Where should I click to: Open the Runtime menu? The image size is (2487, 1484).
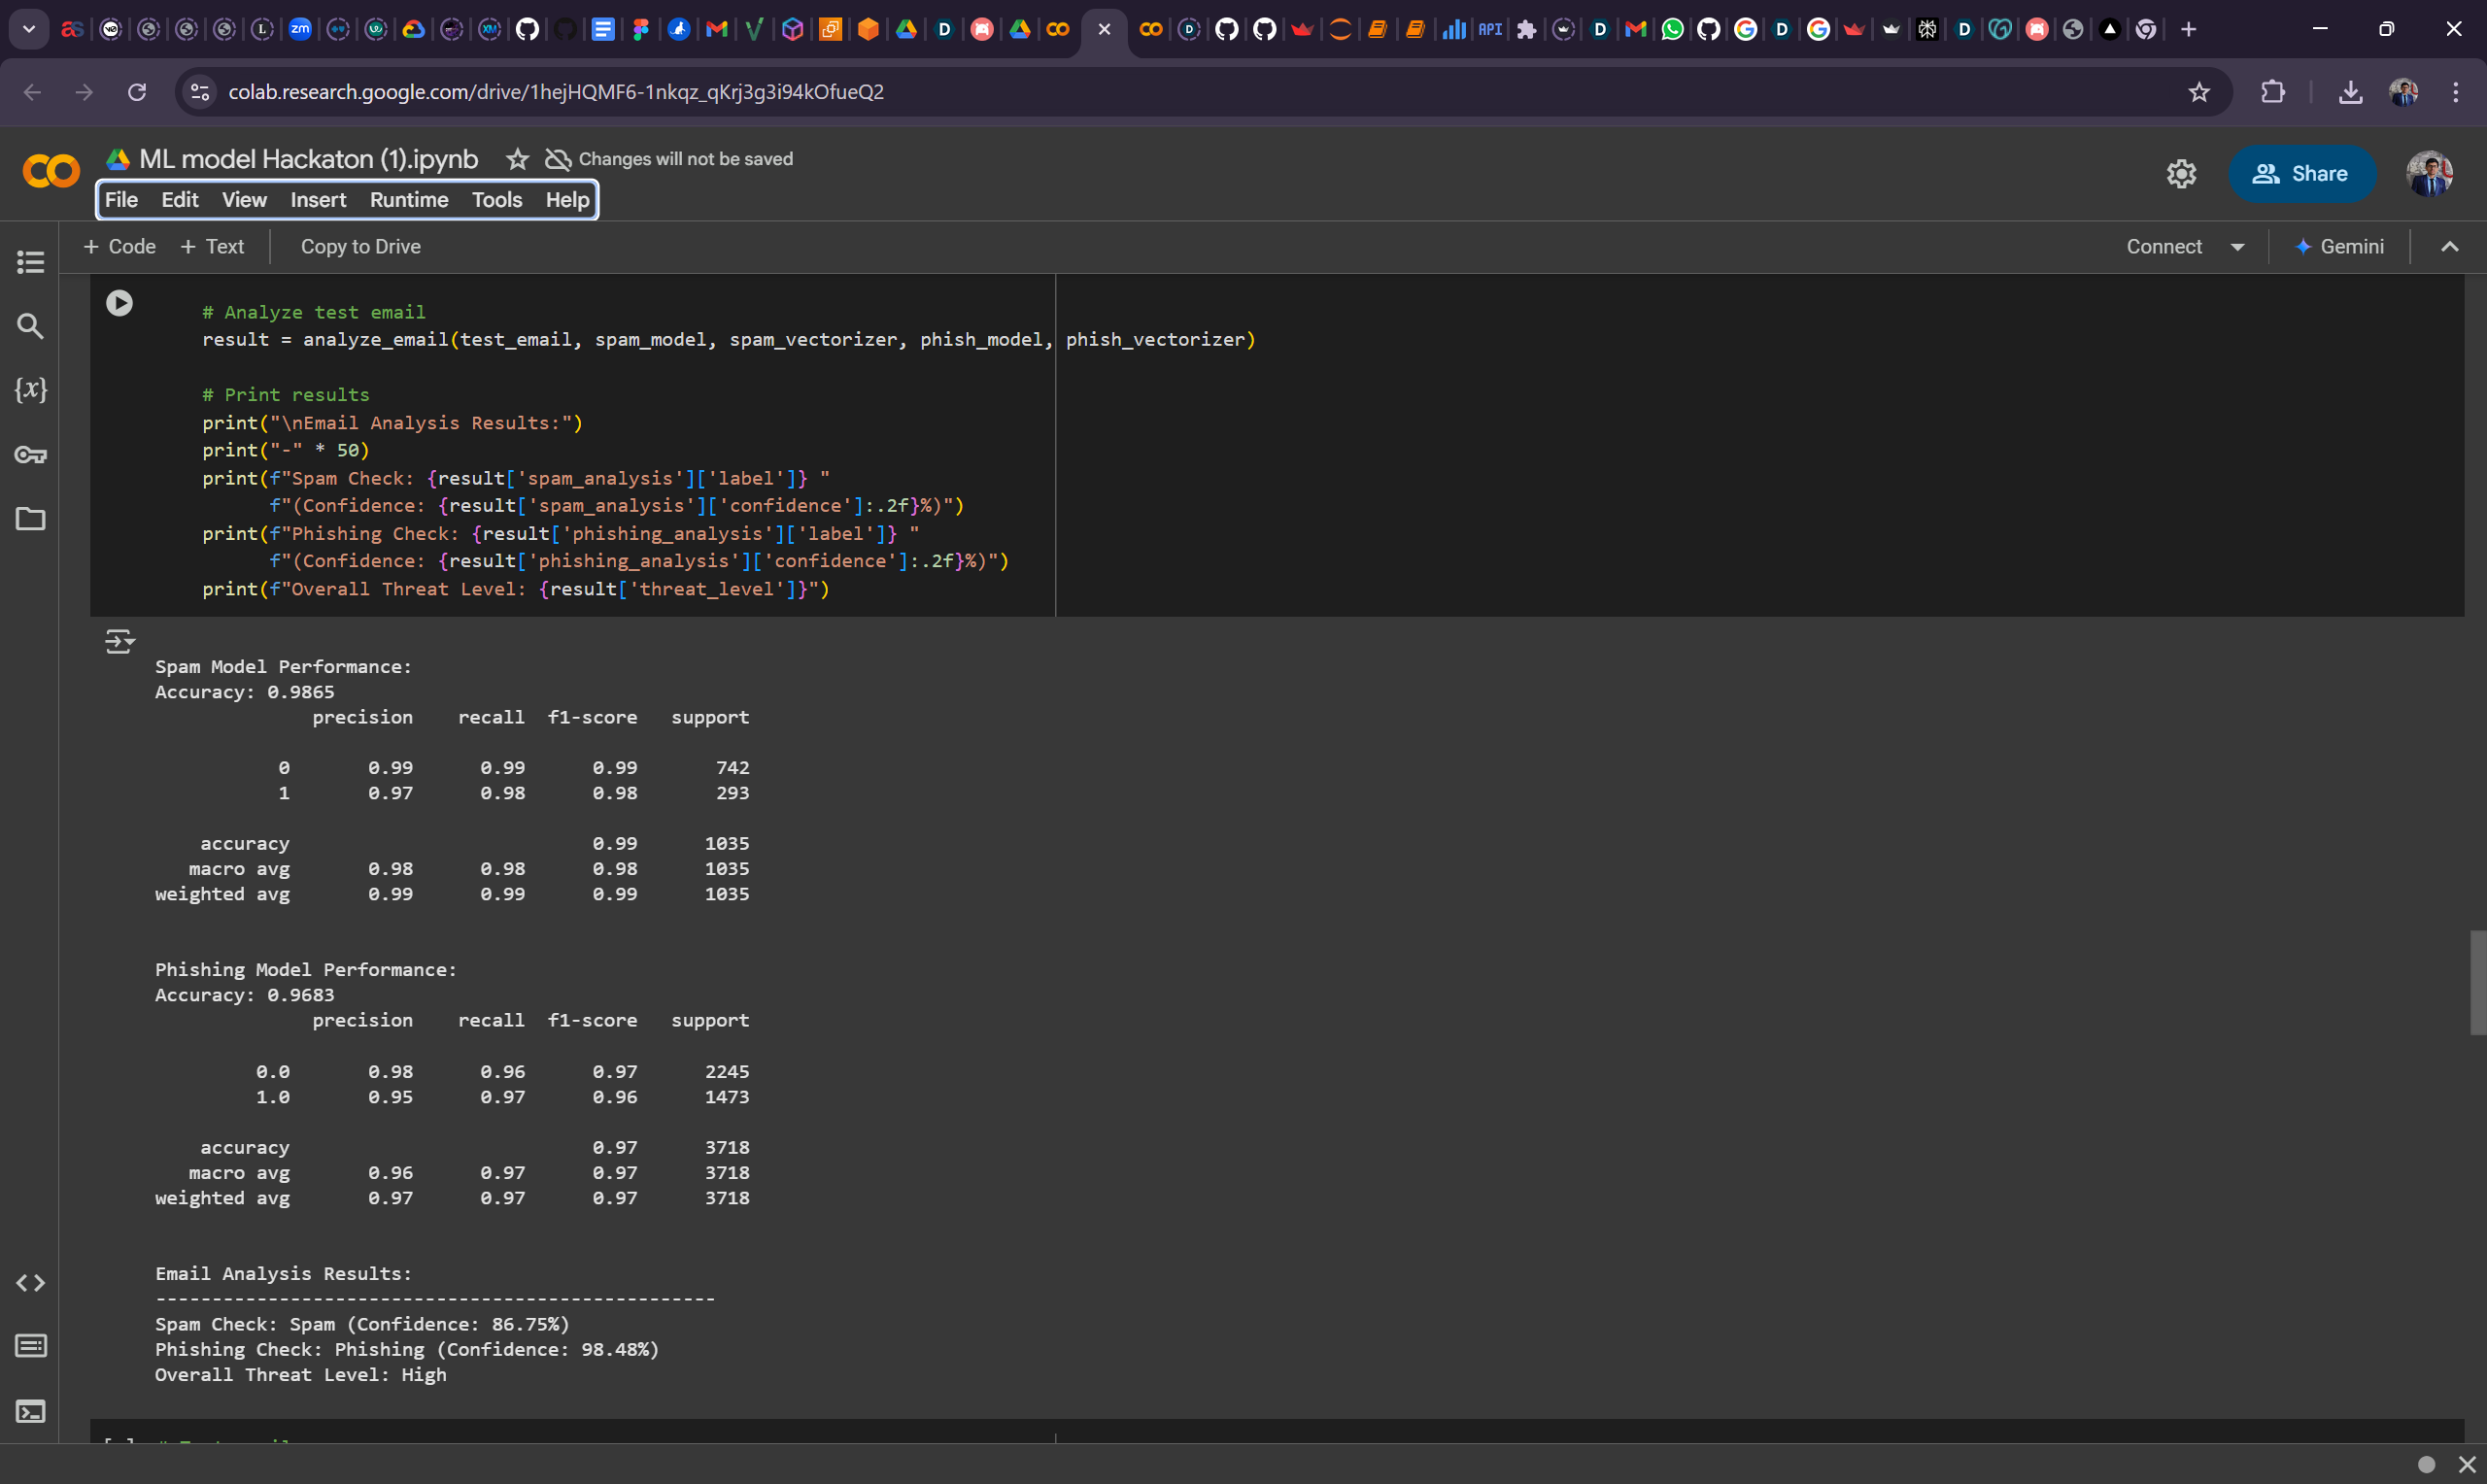pos(408,200)
